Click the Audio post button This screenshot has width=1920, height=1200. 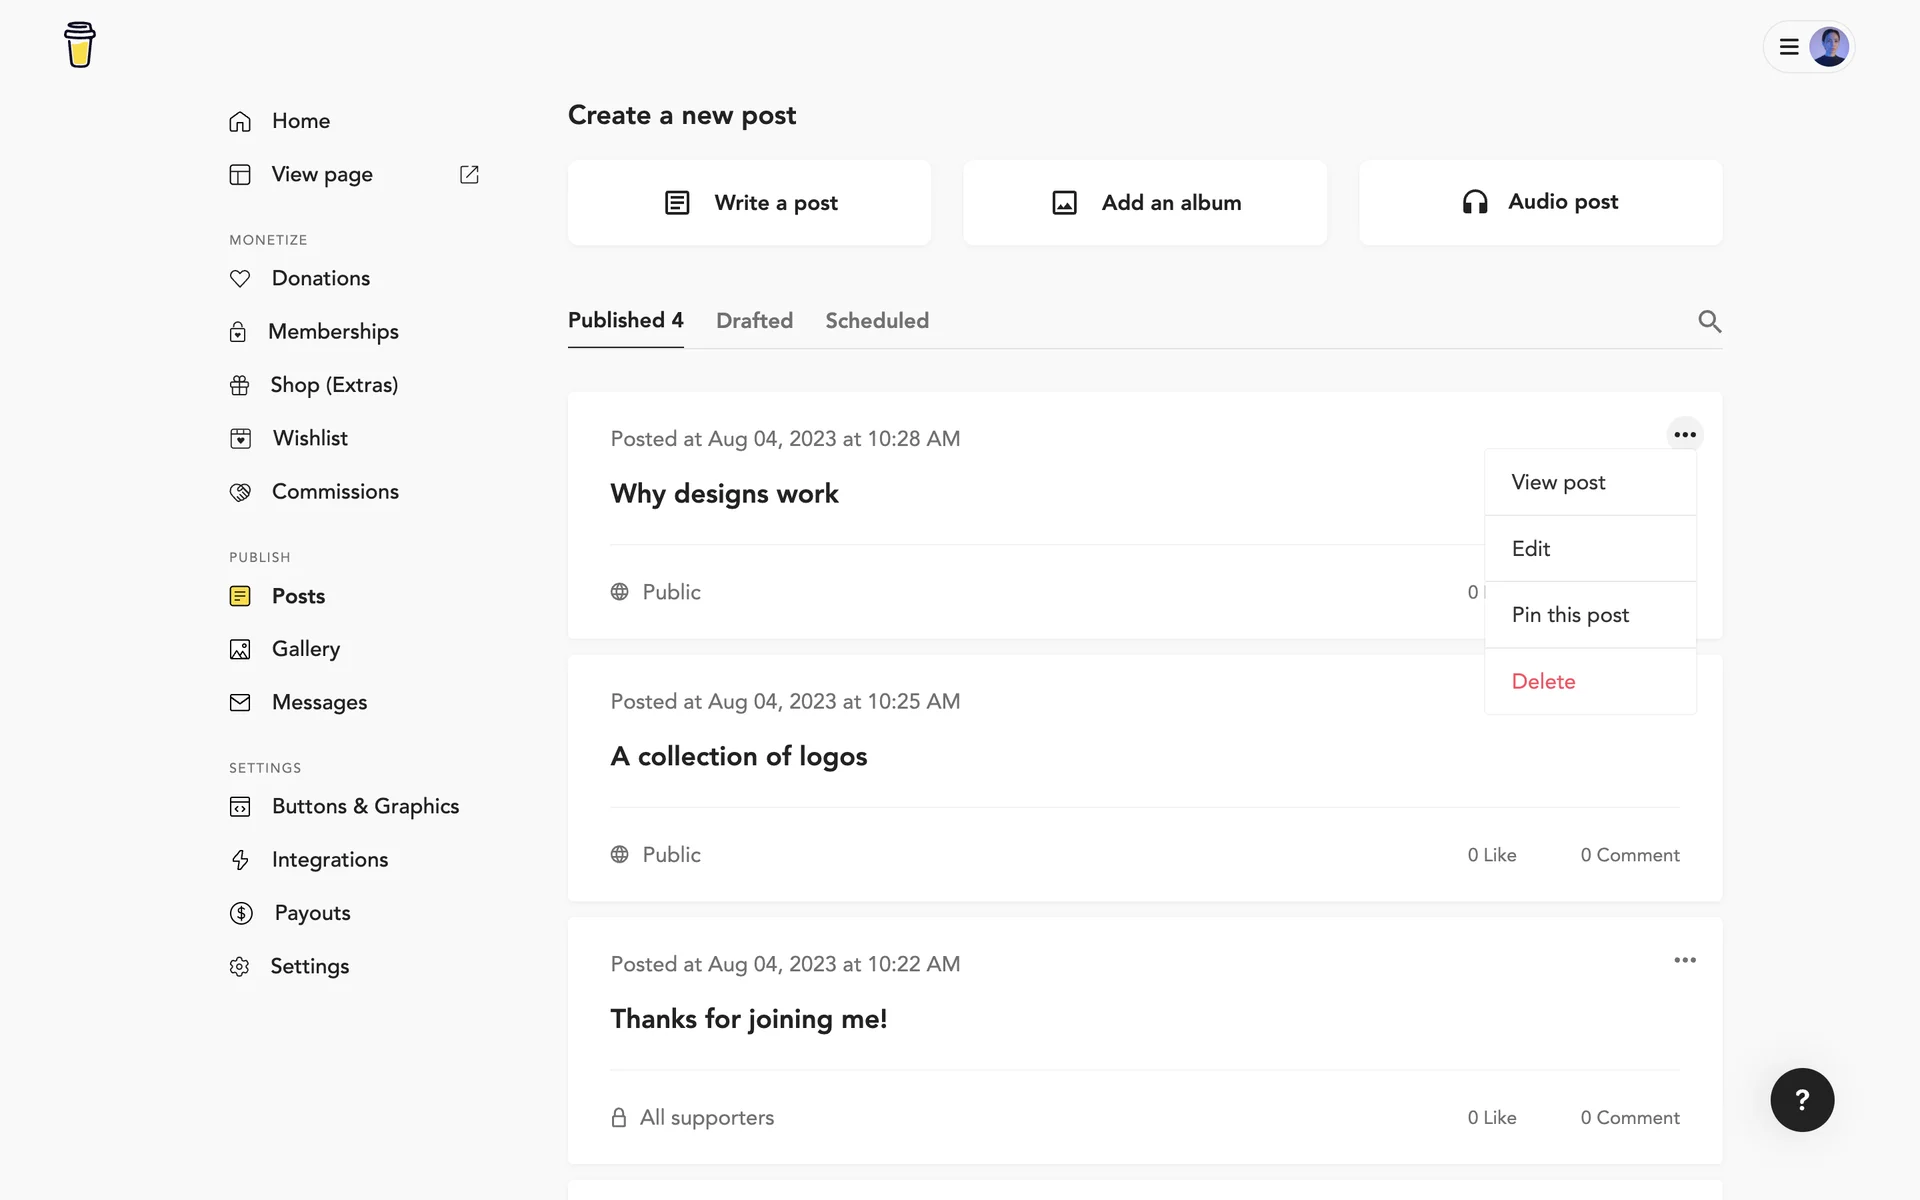(x=1540, y=202)
